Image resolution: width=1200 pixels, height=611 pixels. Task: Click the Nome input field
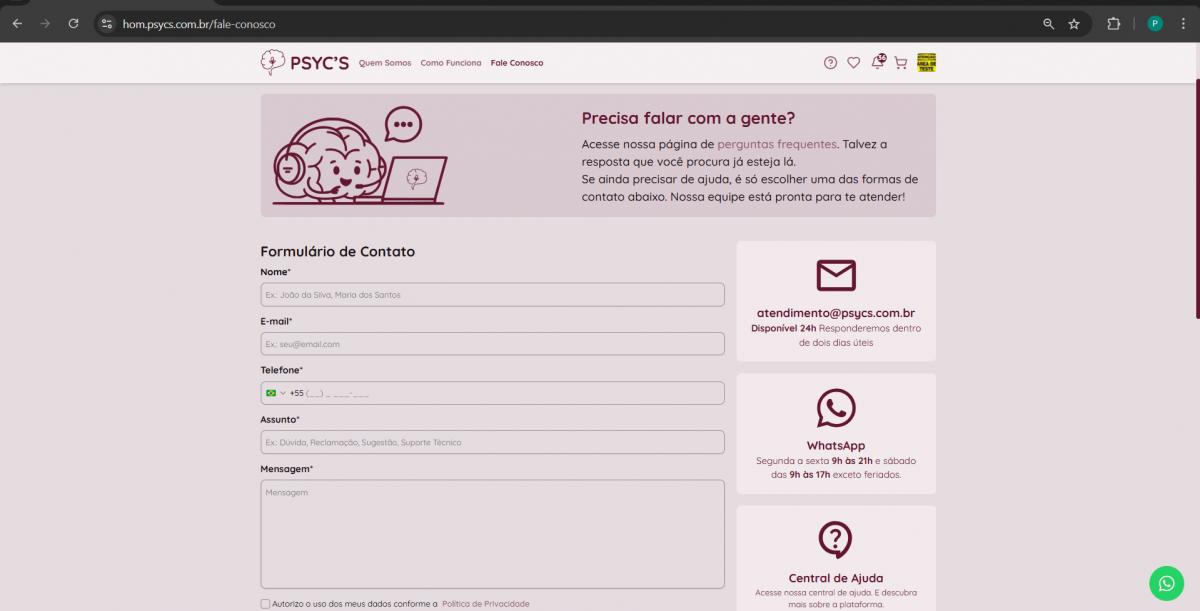pyautogui.click(x=492, y=295)
